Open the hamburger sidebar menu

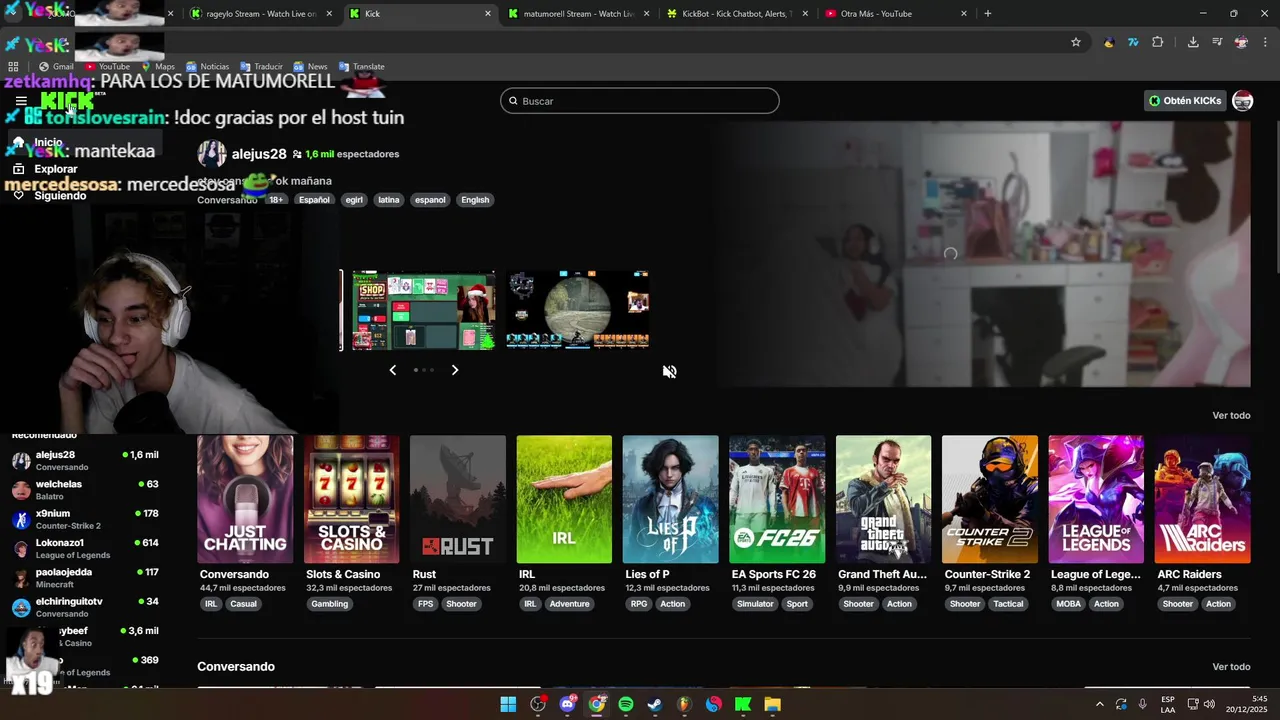coord(21,101)
